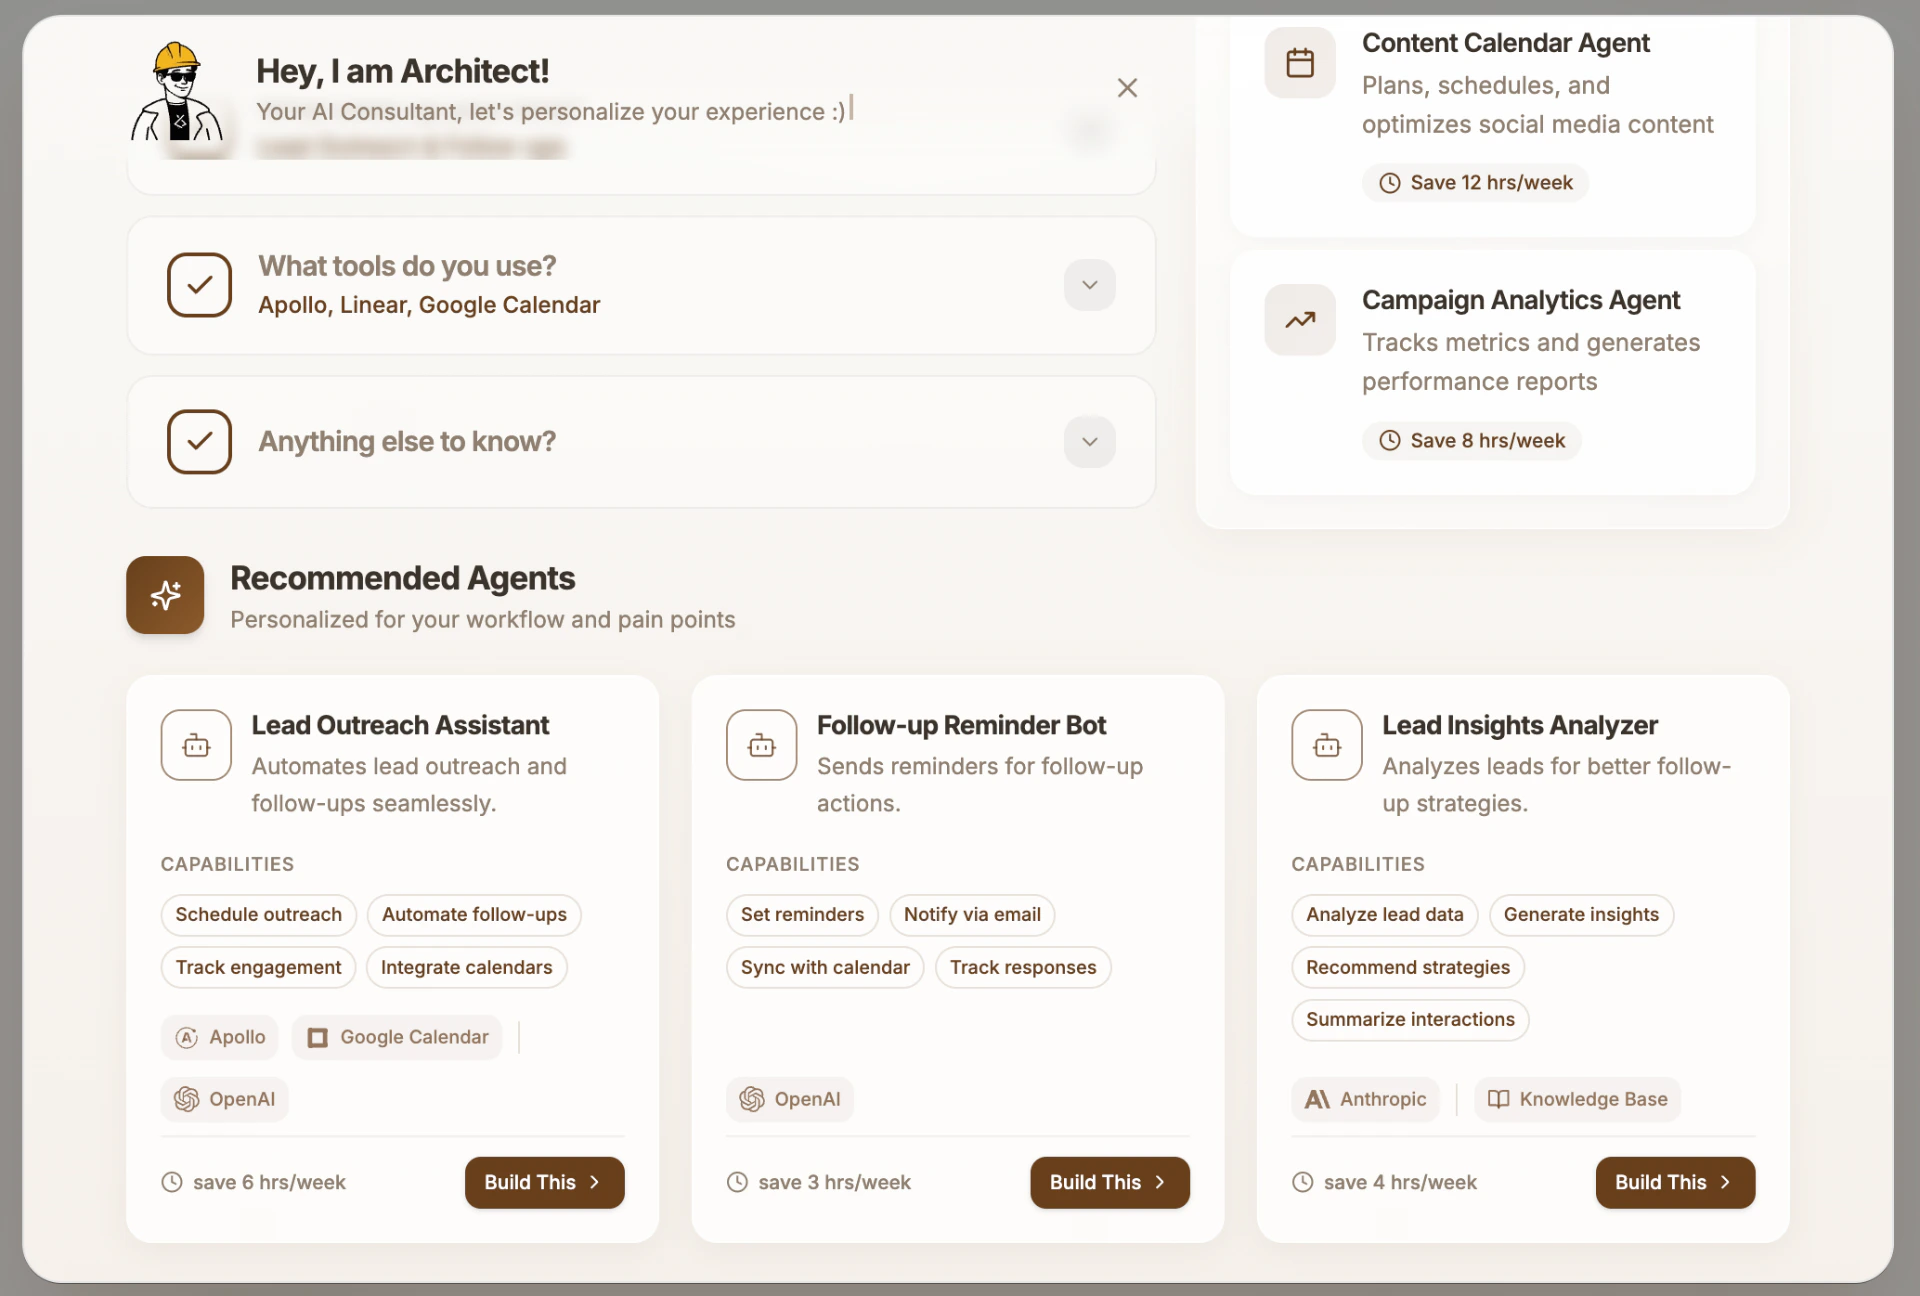Image resolution: width=1920 pixels, height=1296 pixels.
Task: Click the Apollo integration chip
Action: pyautogui.click(x=220, y=1037)
